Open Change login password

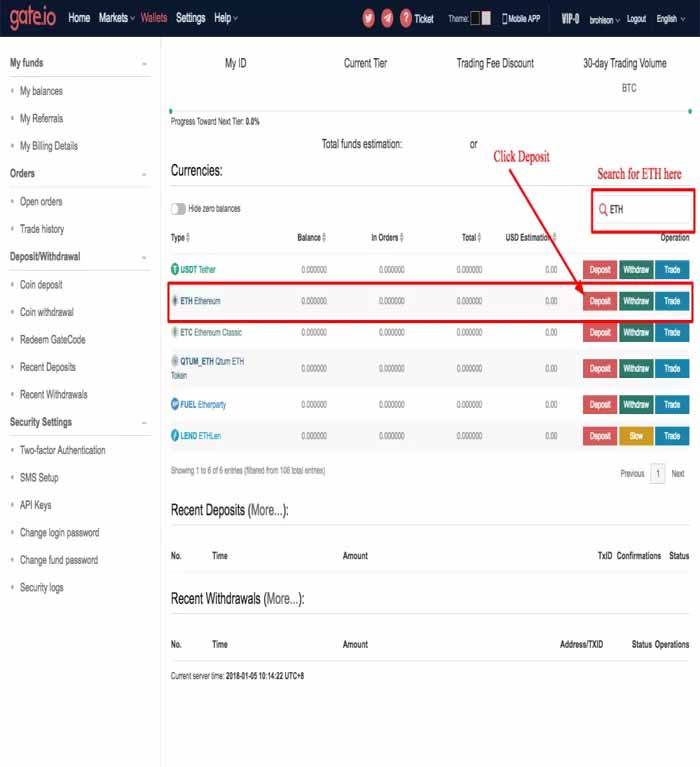[x=59, y=532]
